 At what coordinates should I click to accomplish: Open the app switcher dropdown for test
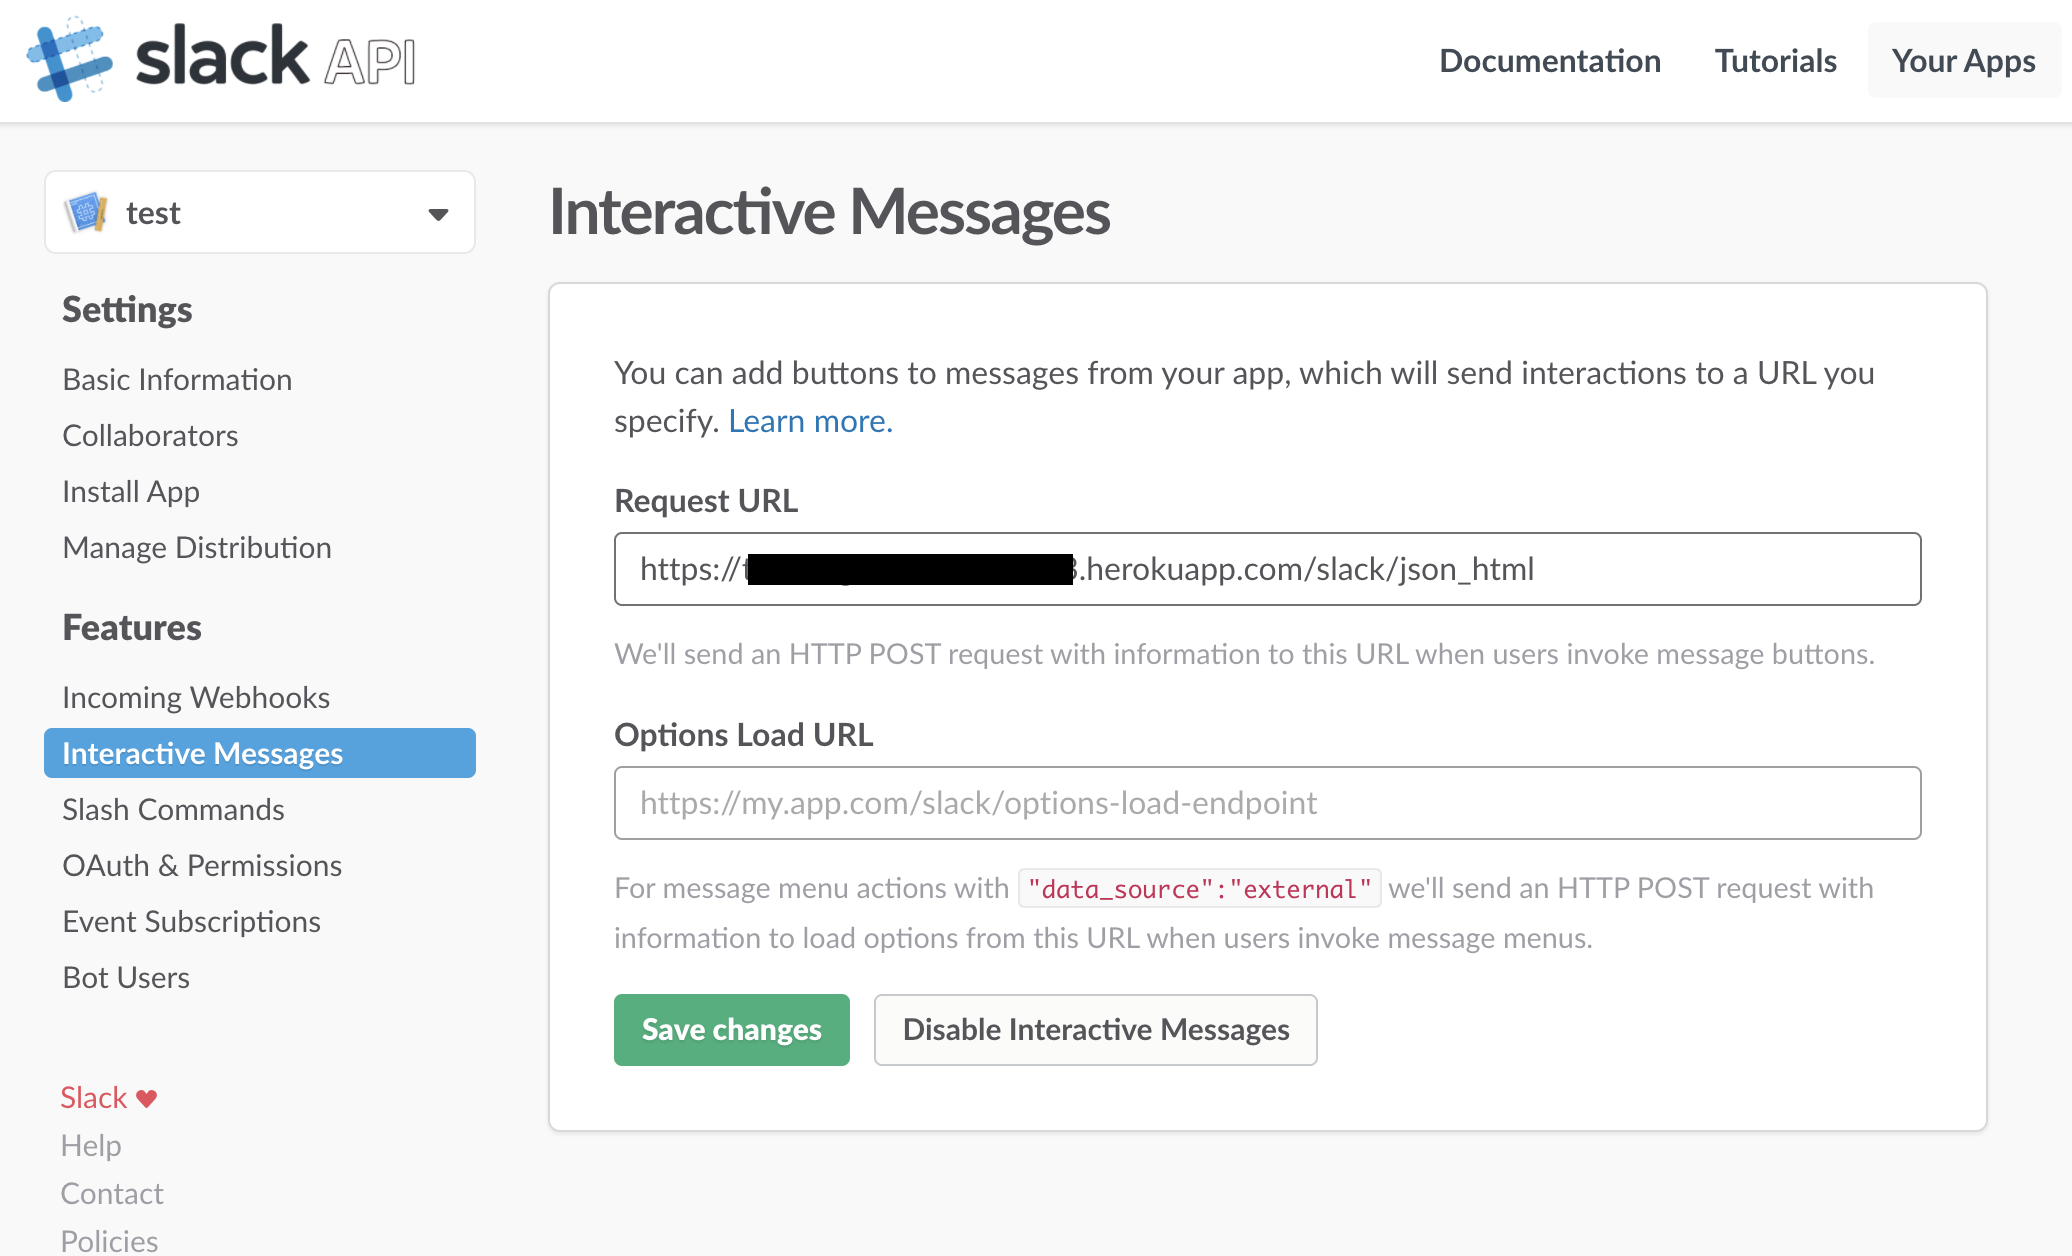[x=437, y=212]
